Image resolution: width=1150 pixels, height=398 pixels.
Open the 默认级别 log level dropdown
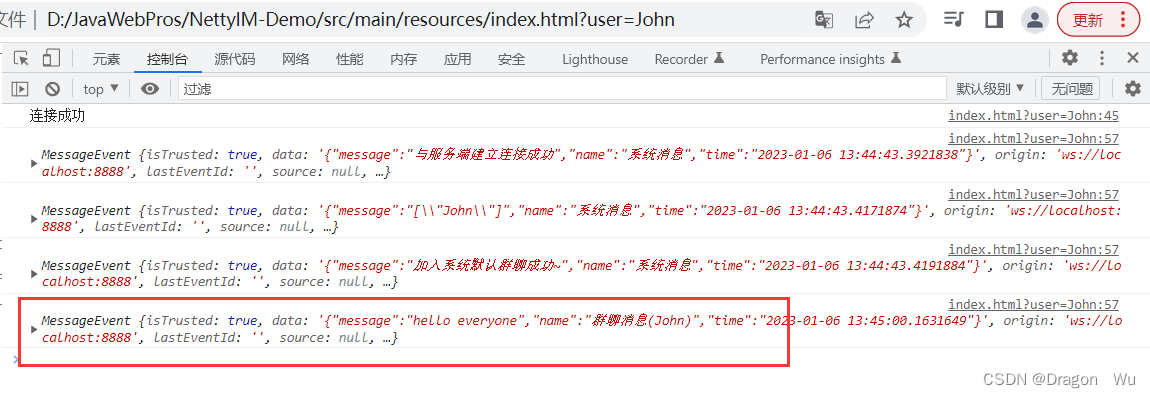pos(990,89)
